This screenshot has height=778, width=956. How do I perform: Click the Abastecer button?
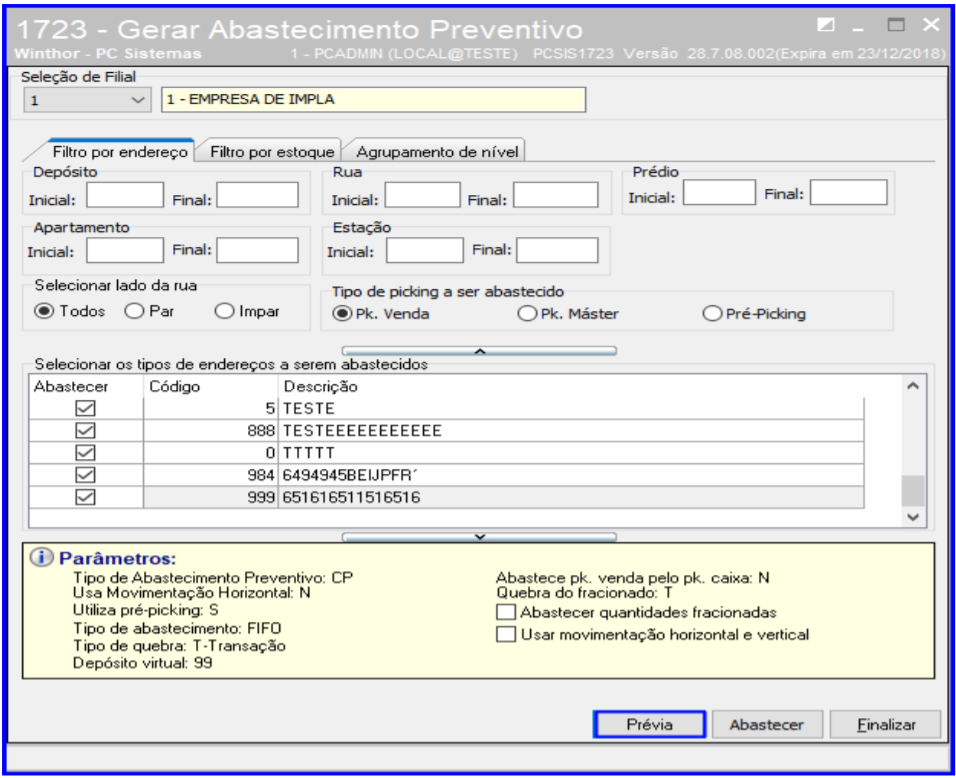[x=767, y=724]
